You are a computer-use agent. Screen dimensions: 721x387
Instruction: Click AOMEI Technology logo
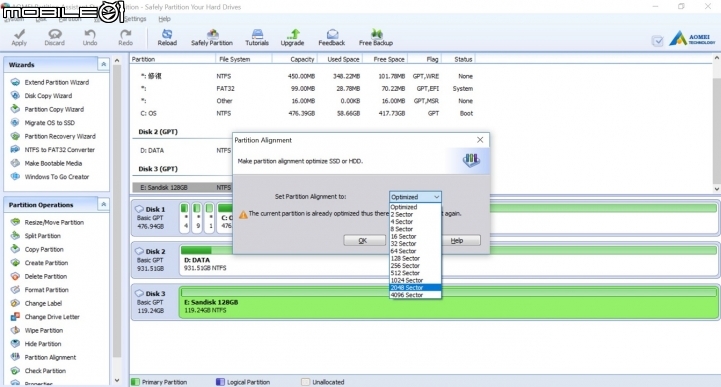coord(692,38)
